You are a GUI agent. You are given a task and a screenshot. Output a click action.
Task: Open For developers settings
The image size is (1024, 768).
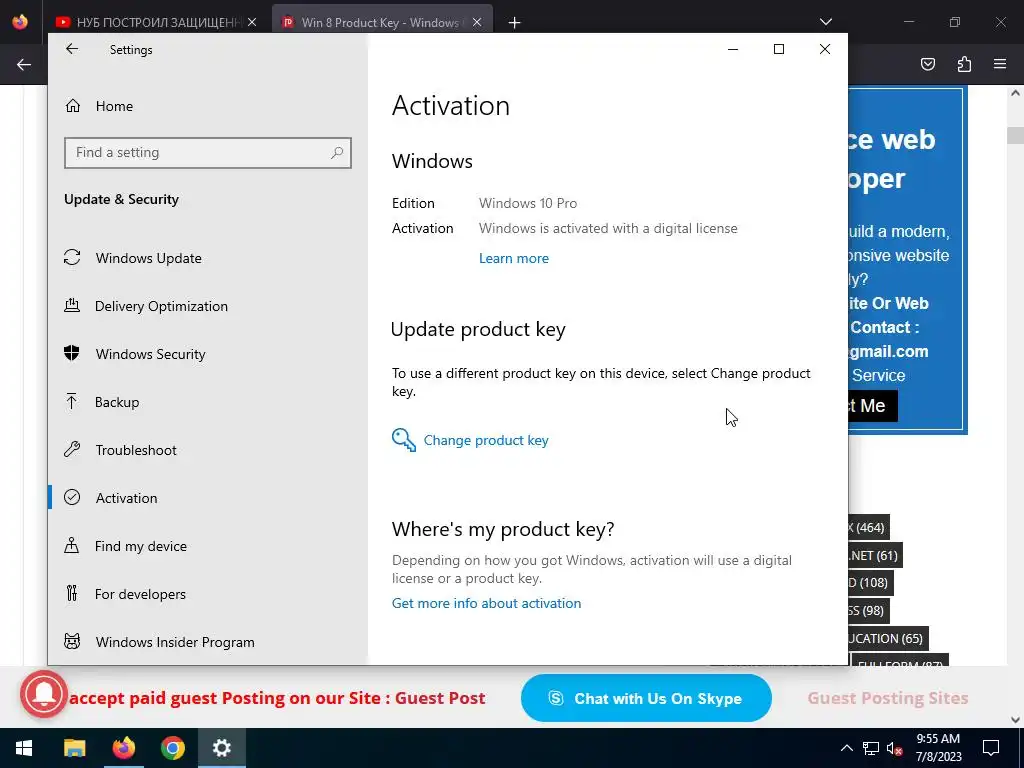click(125, 594)
